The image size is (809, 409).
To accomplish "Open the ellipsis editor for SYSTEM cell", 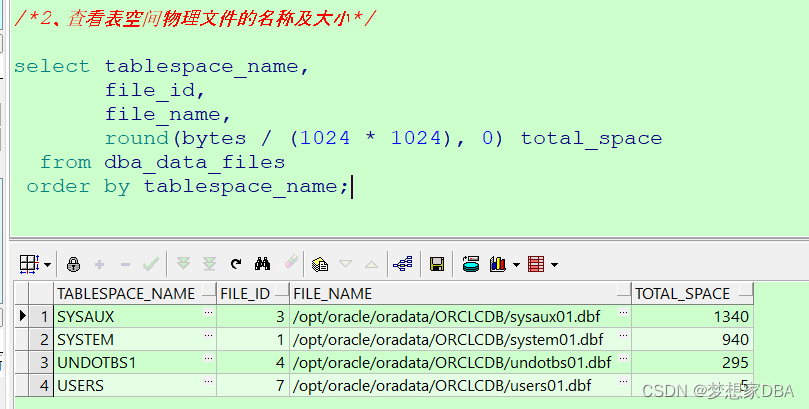I will [x=208, y=335].
